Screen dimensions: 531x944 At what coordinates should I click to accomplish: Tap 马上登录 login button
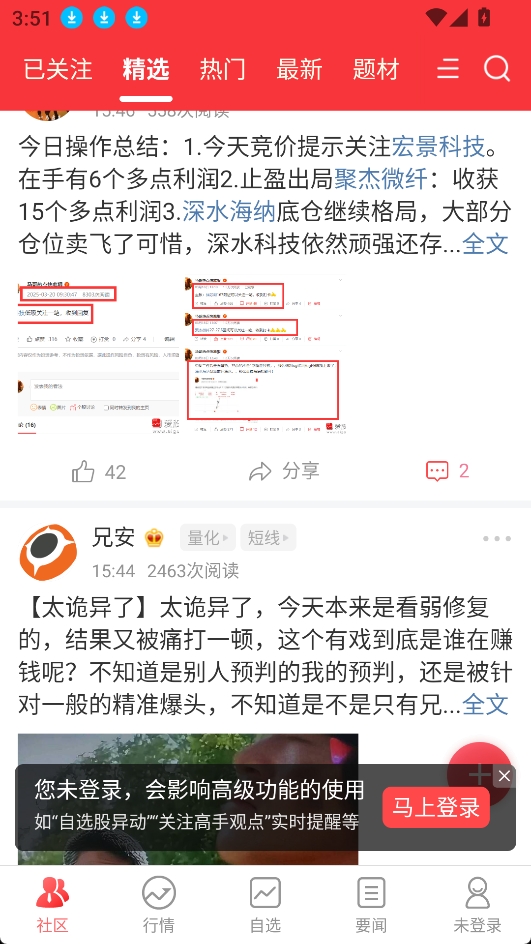[x=436, y=807]
